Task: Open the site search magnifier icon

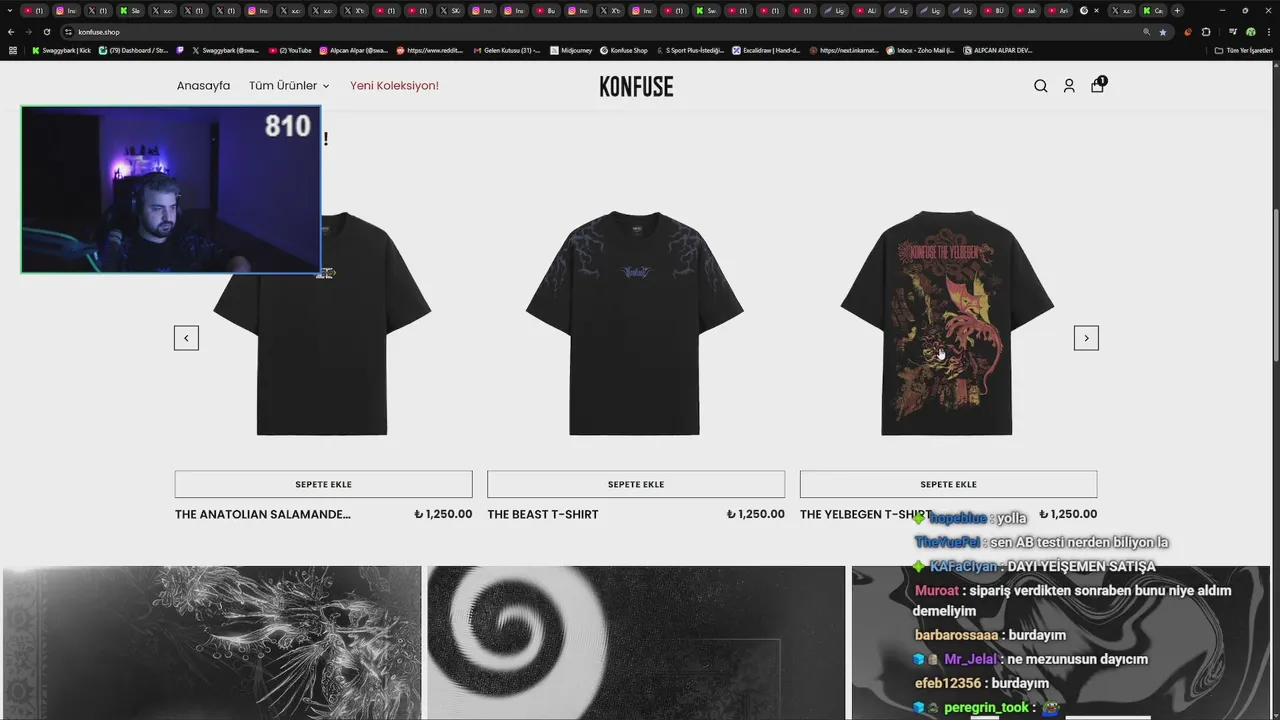Action: (x=1041, y=86)
